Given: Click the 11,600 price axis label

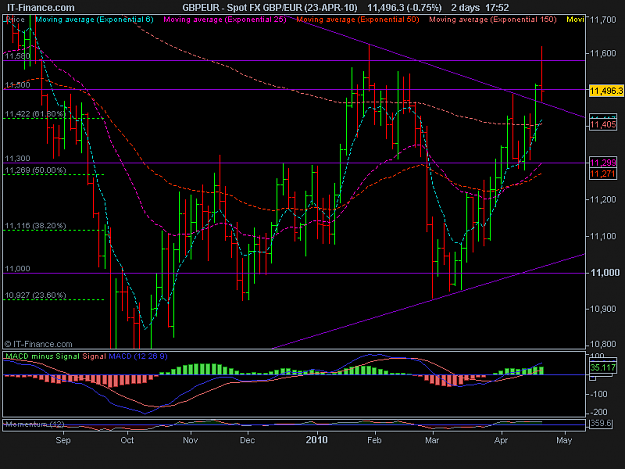Looking at the screenshot, I should coord(603,53).
